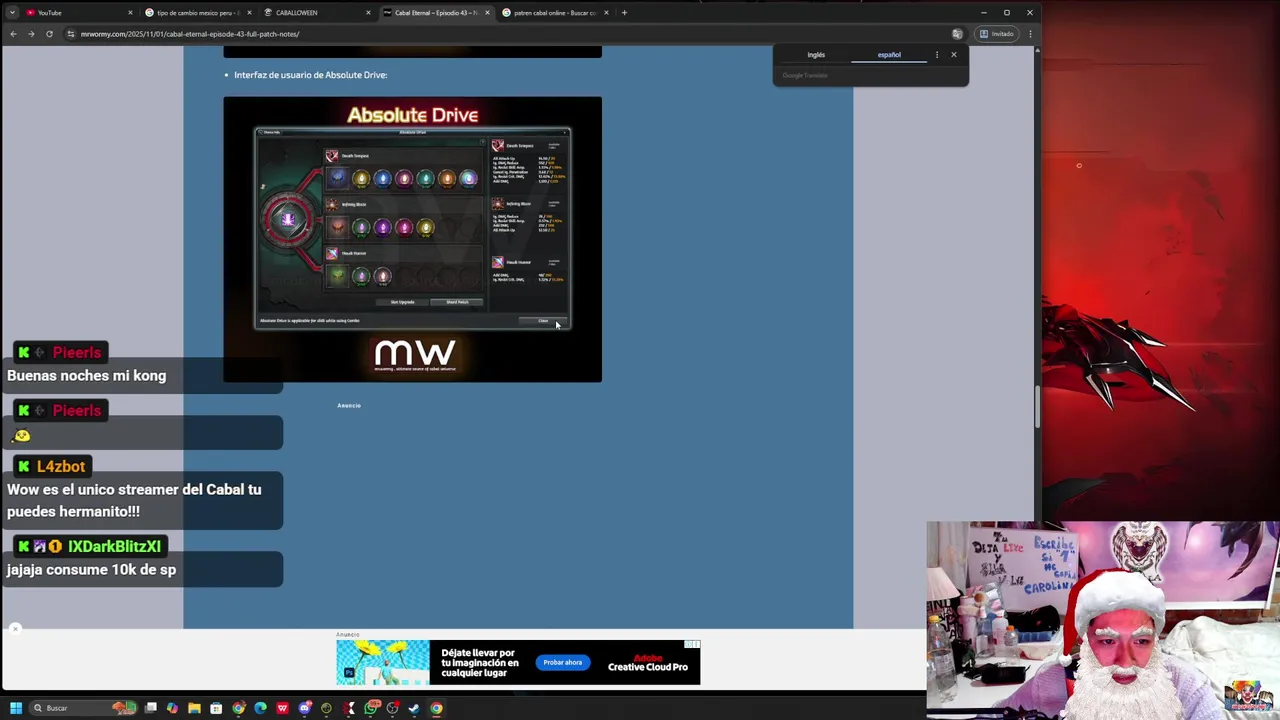Close the YouTube tab

click(130, 13)
